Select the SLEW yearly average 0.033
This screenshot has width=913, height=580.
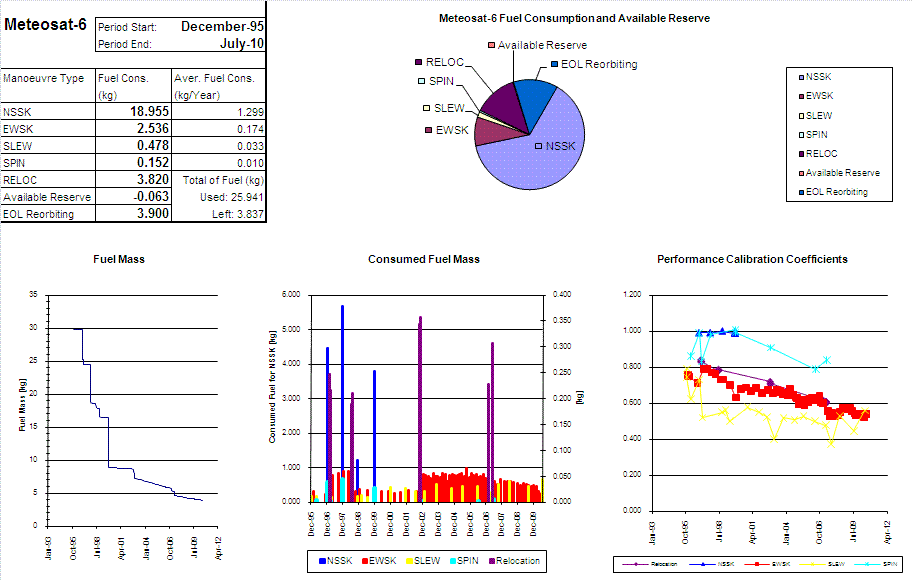250,146
